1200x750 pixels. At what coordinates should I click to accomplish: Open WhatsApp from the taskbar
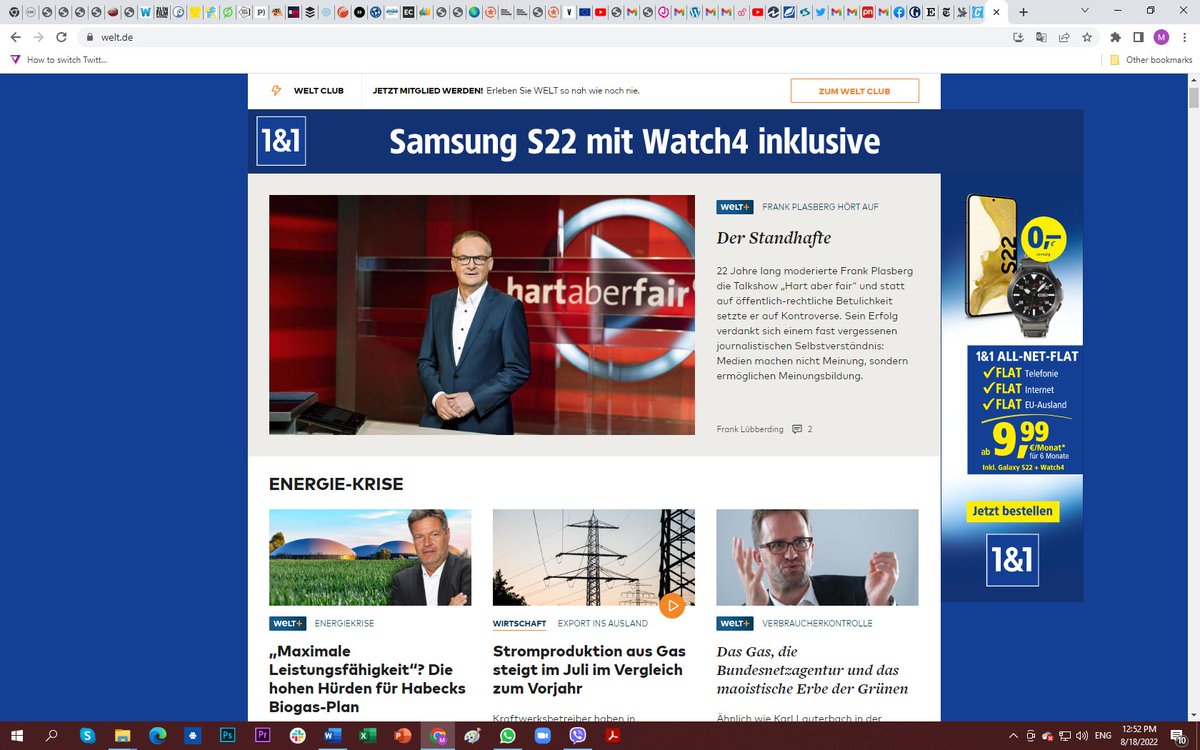point(507,735)
